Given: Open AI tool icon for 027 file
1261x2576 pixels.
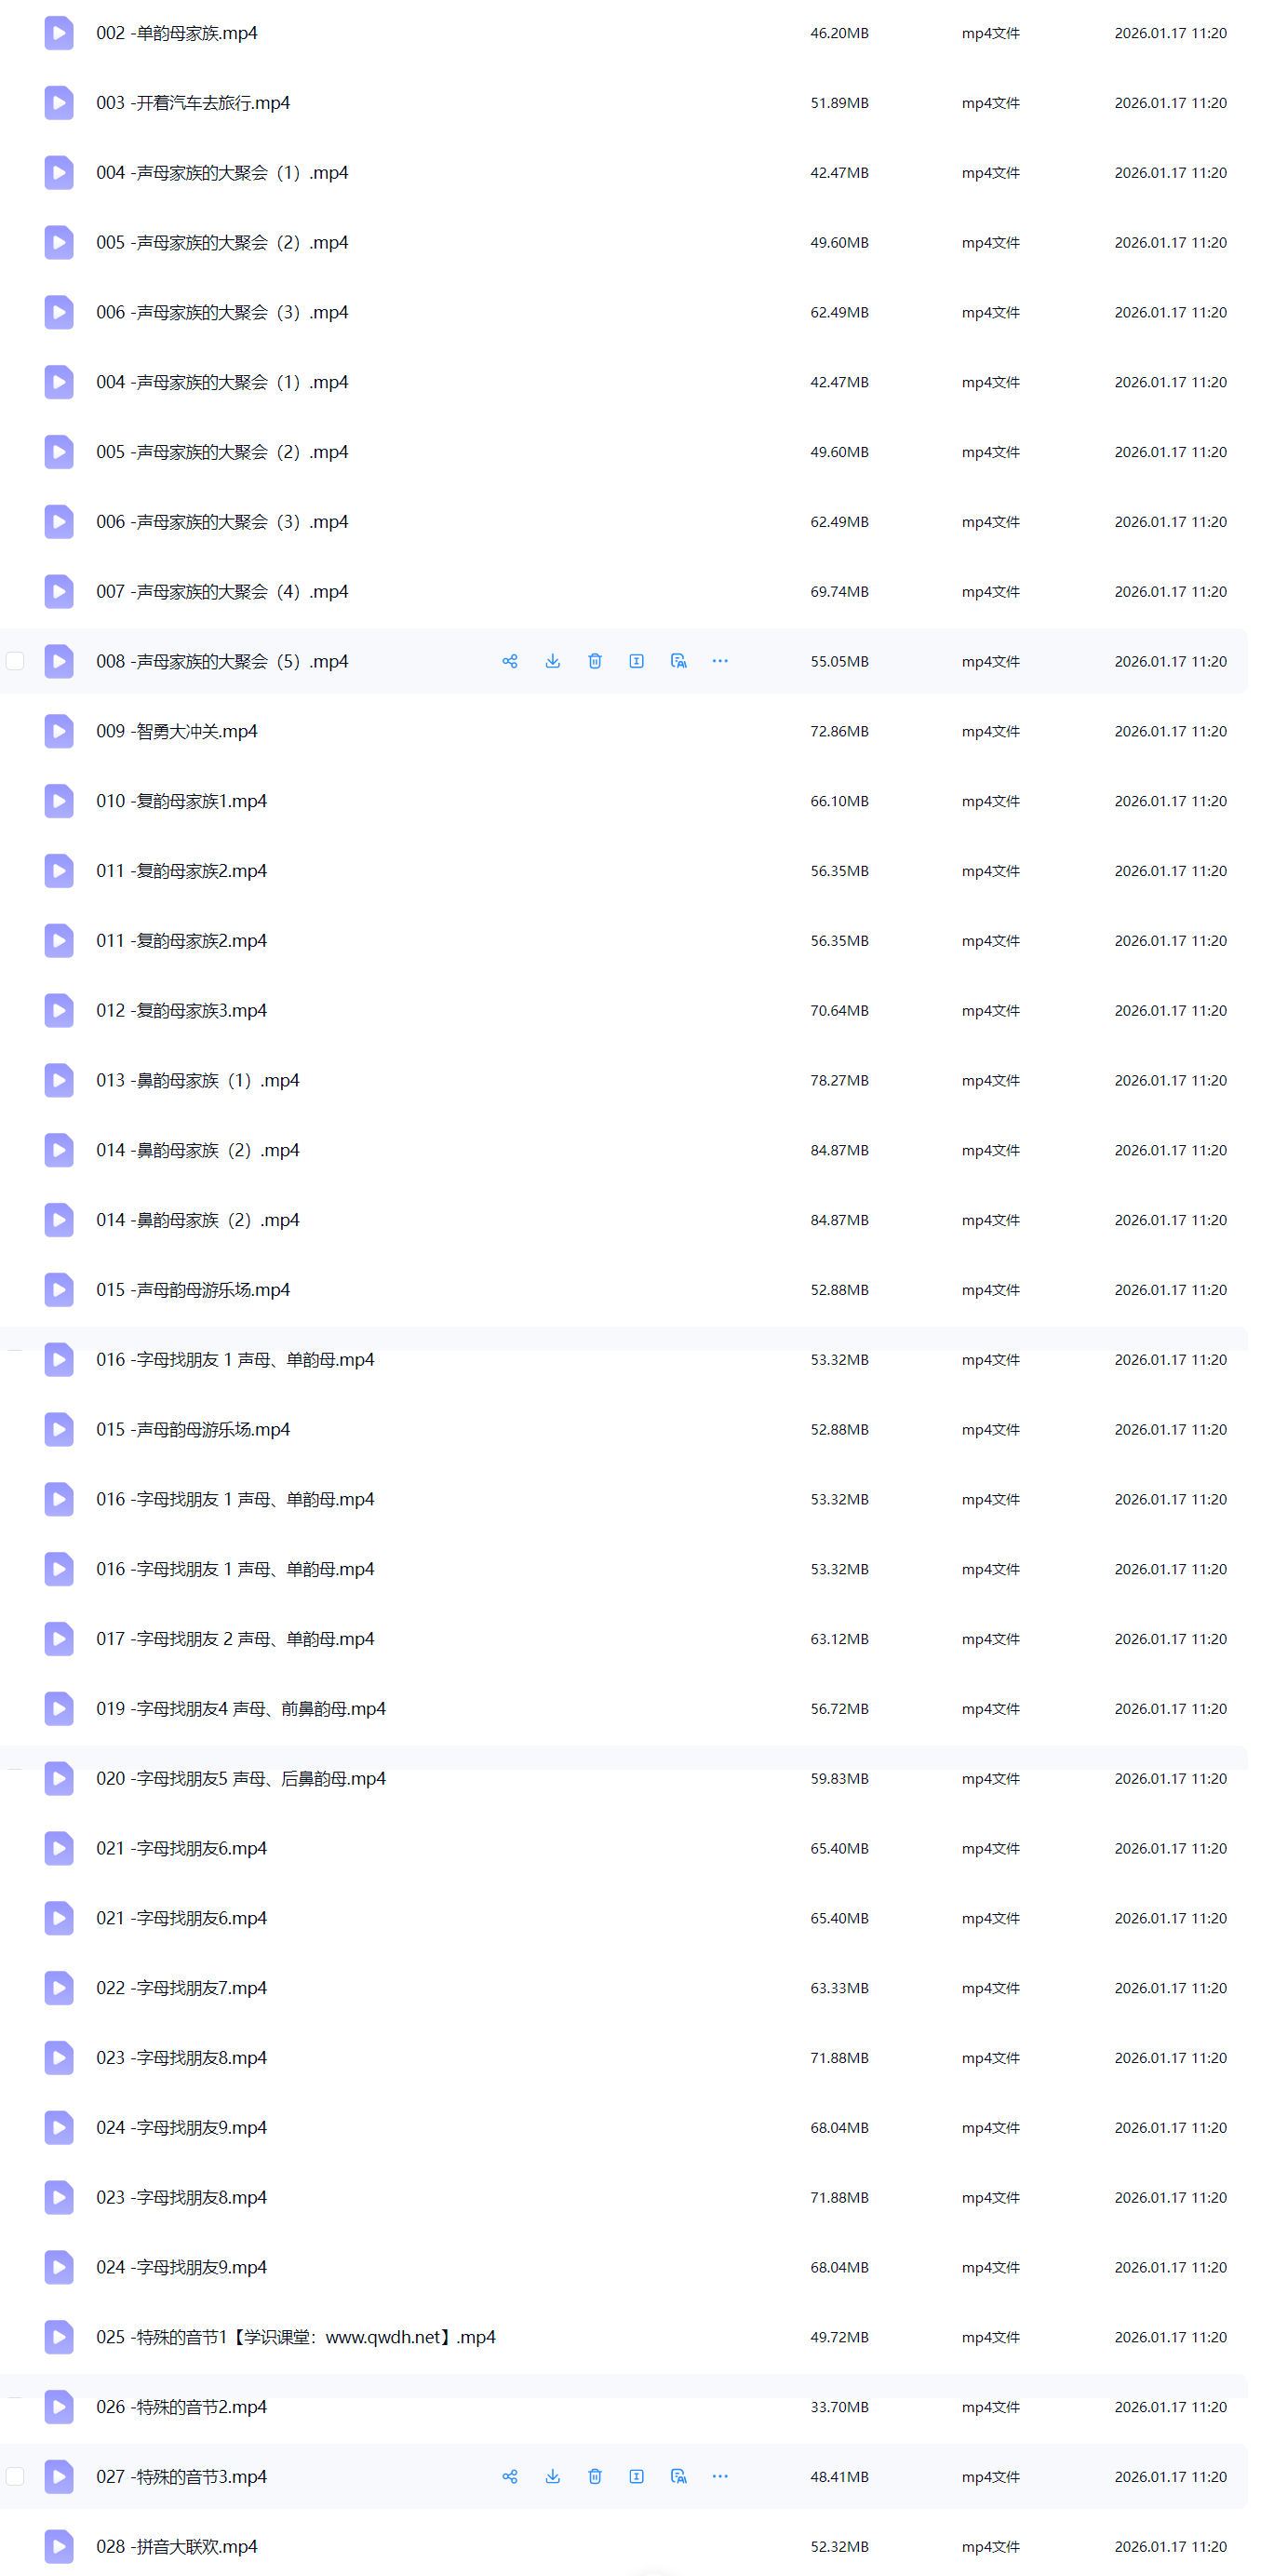Looking at the screenshot, I should pos(679,2476).
